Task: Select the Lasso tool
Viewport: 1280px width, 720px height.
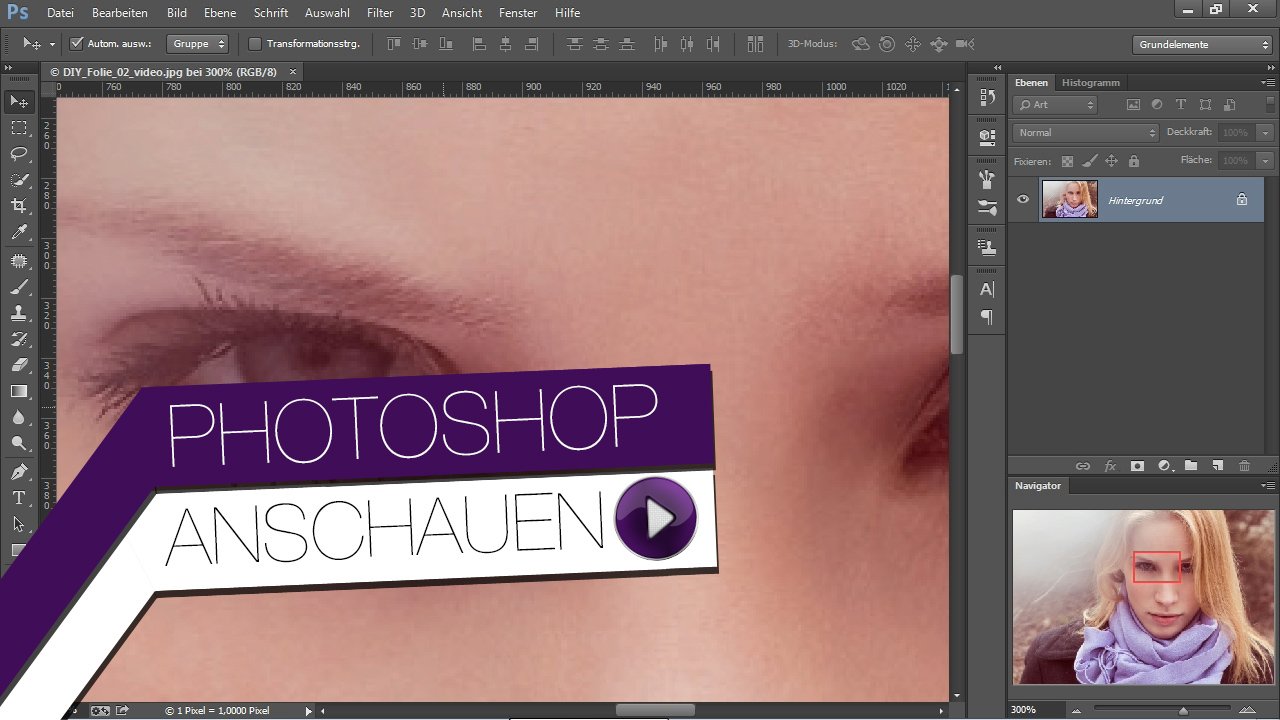Action: click(x=19, y=154)
